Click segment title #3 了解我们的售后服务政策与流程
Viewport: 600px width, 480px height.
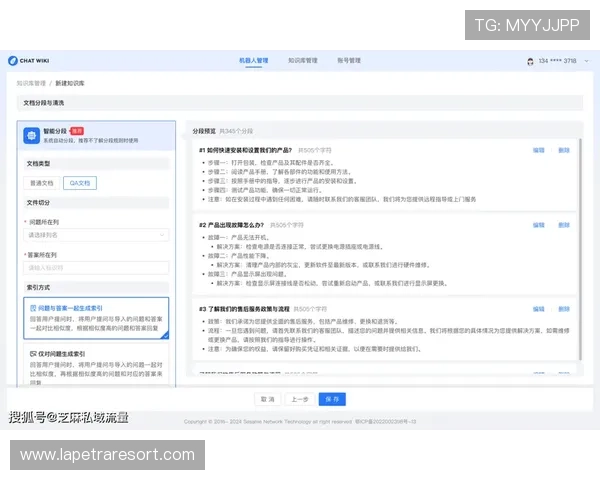(x=244, y=309)
